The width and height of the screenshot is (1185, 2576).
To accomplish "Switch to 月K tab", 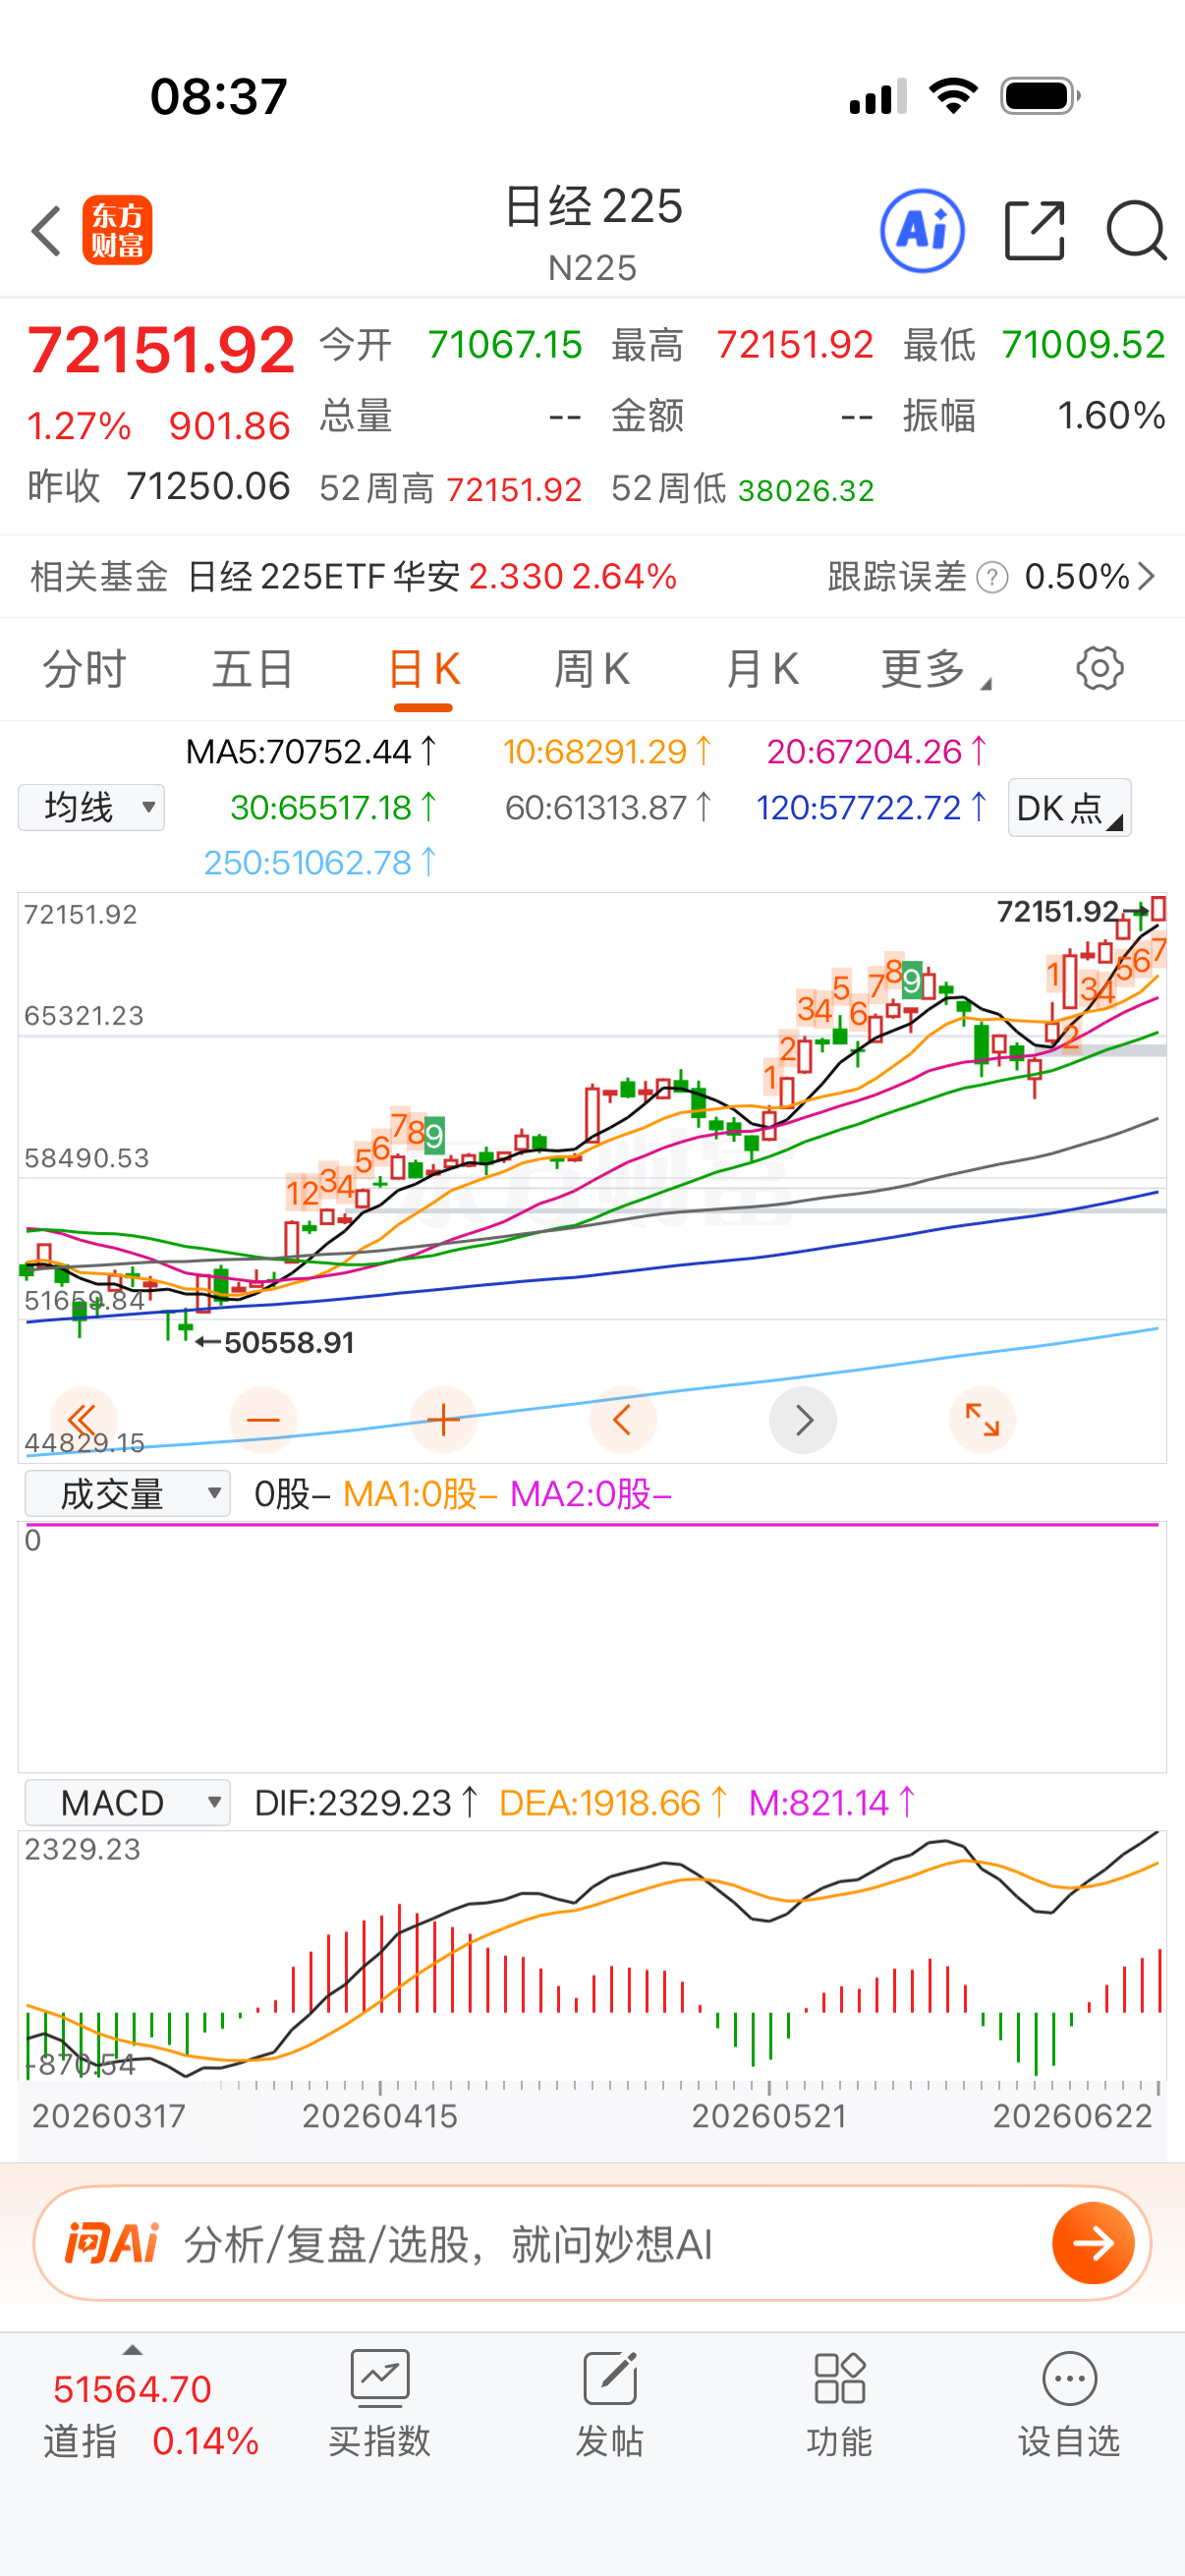I will (x=762, y=669).
